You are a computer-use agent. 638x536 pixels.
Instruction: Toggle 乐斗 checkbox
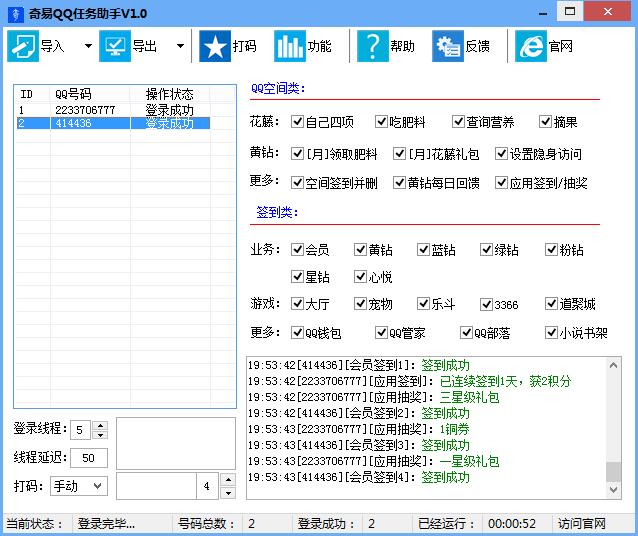424,304
